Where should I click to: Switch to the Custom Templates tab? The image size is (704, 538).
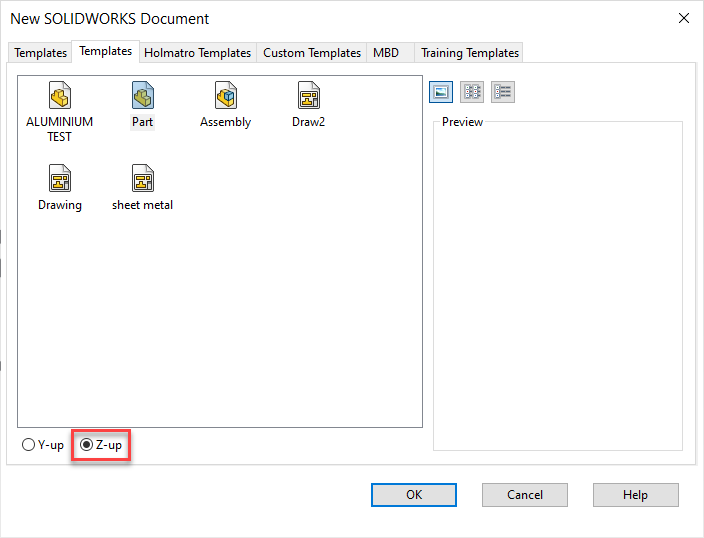pyautogui.click(x=312, y=53)
